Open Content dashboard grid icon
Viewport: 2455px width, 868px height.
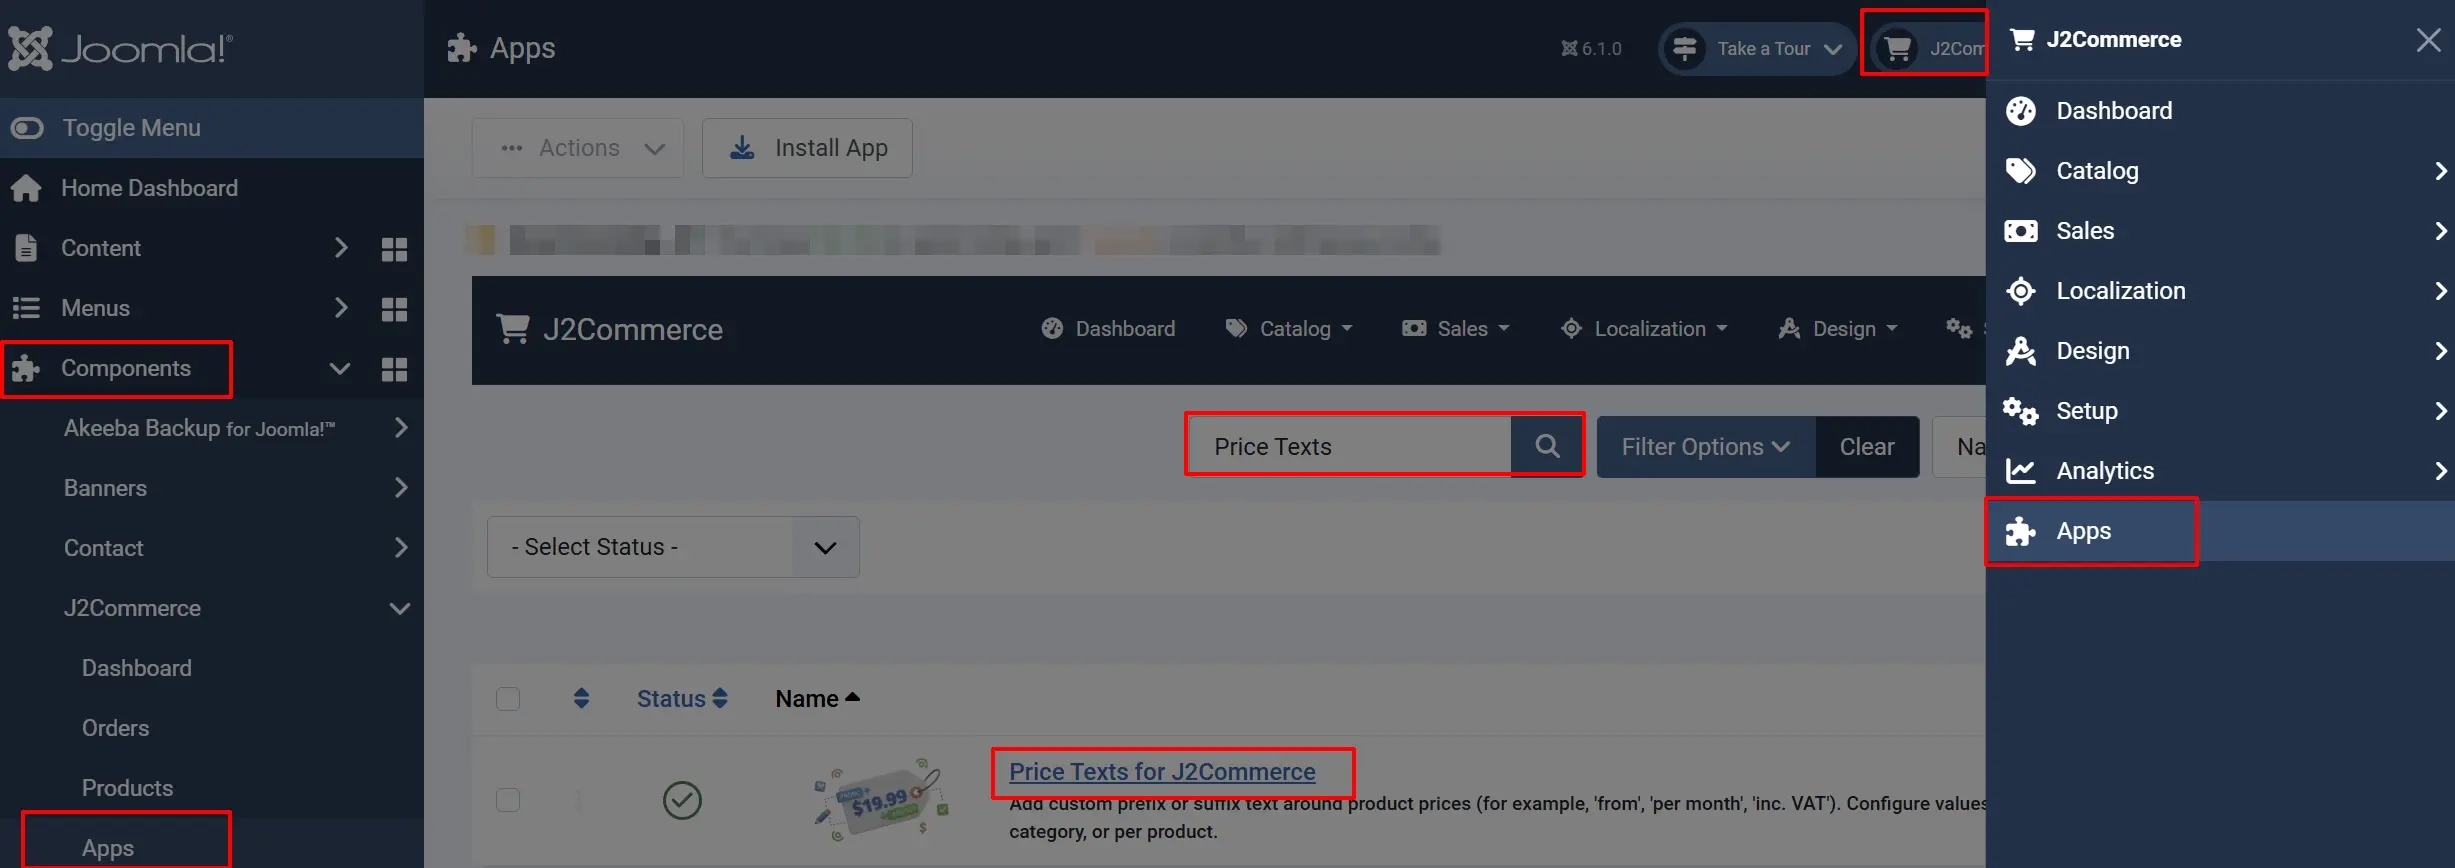[395, 249]
